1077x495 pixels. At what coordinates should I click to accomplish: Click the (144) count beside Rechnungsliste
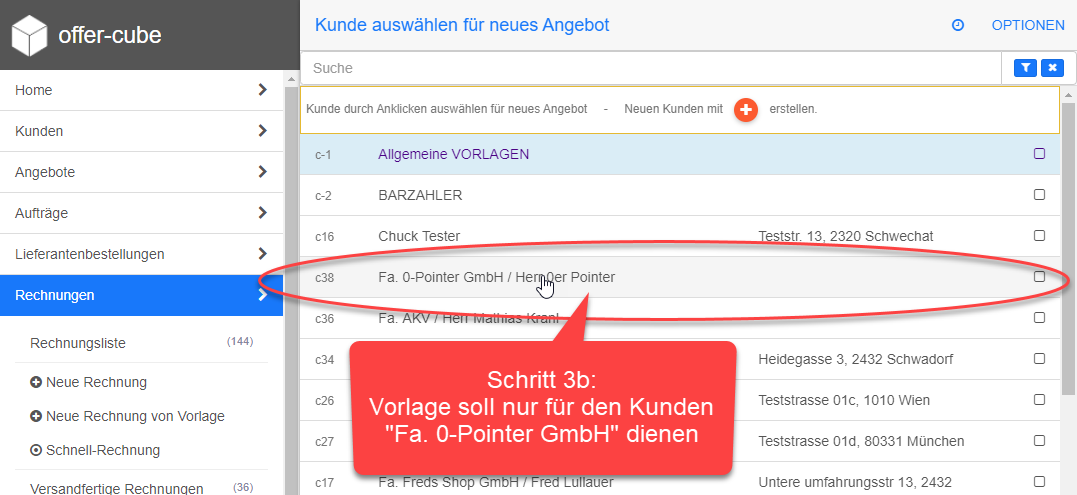[240, 341]
